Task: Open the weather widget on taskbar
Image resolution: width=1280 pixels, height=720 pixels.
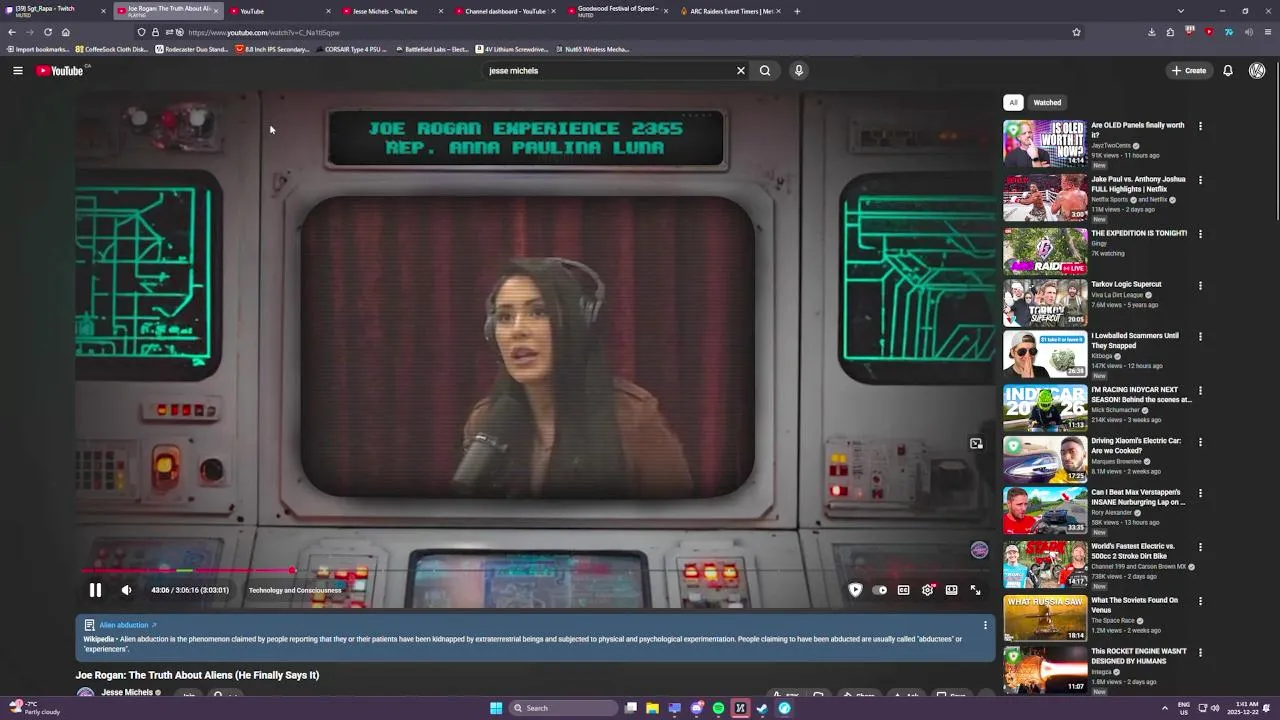Action: [35, 708]
